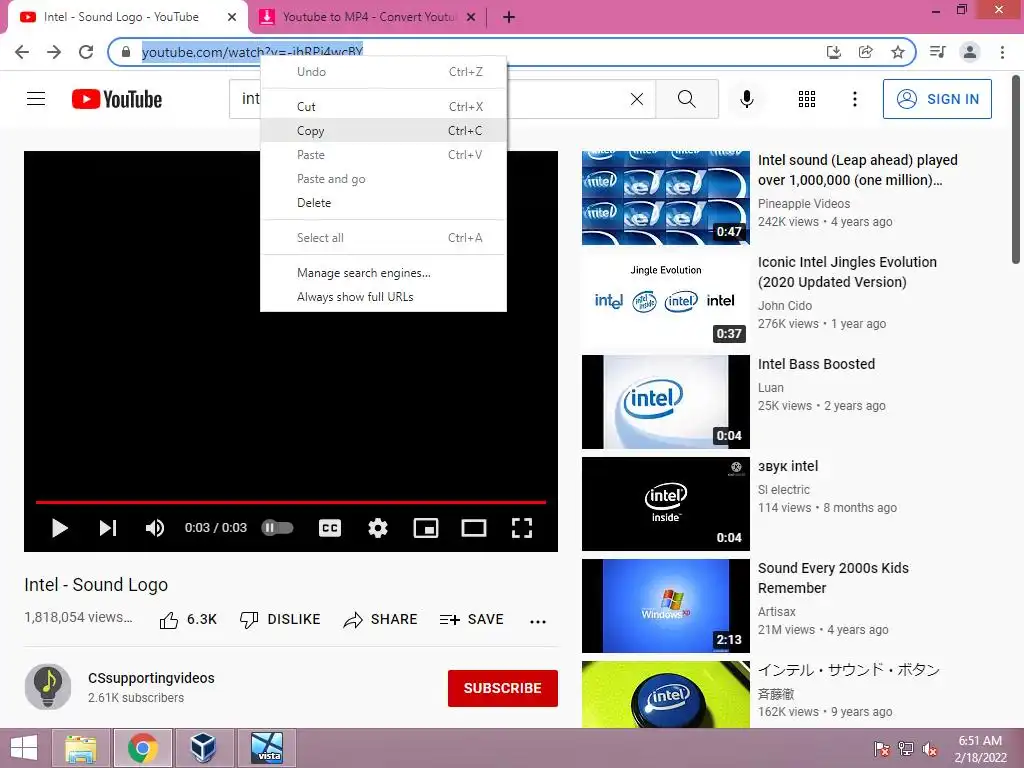Image resolution: width=1024 pixels, height=768 pixels.
Task: Open more actions ellipsis under the video
Action: click(x=537, y=621)
